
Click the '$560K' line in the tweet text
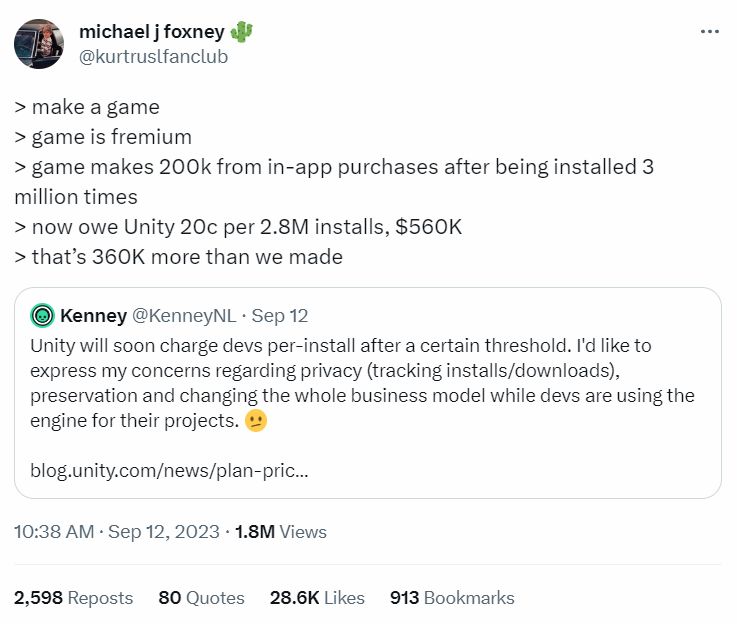coord(238,227)
